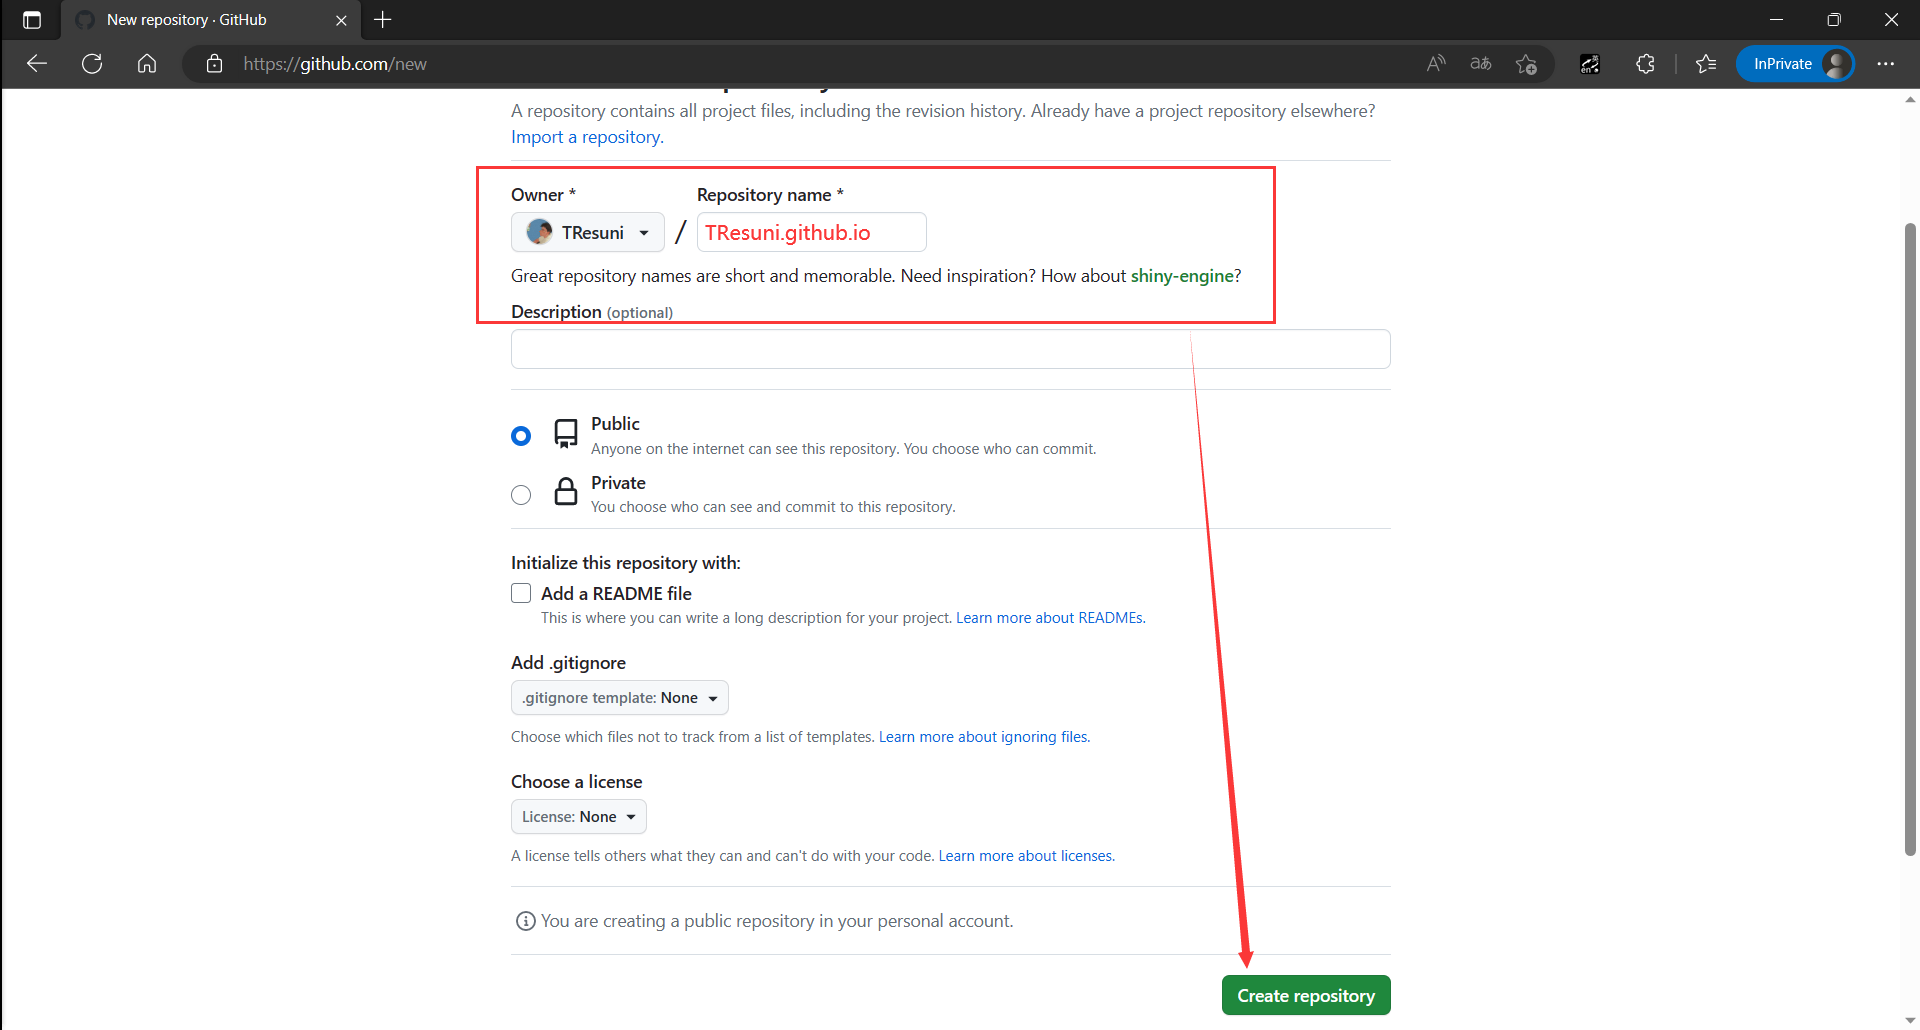Use the suggested name shiny-engine
1920x1030 pixels.
point(1182,276)
